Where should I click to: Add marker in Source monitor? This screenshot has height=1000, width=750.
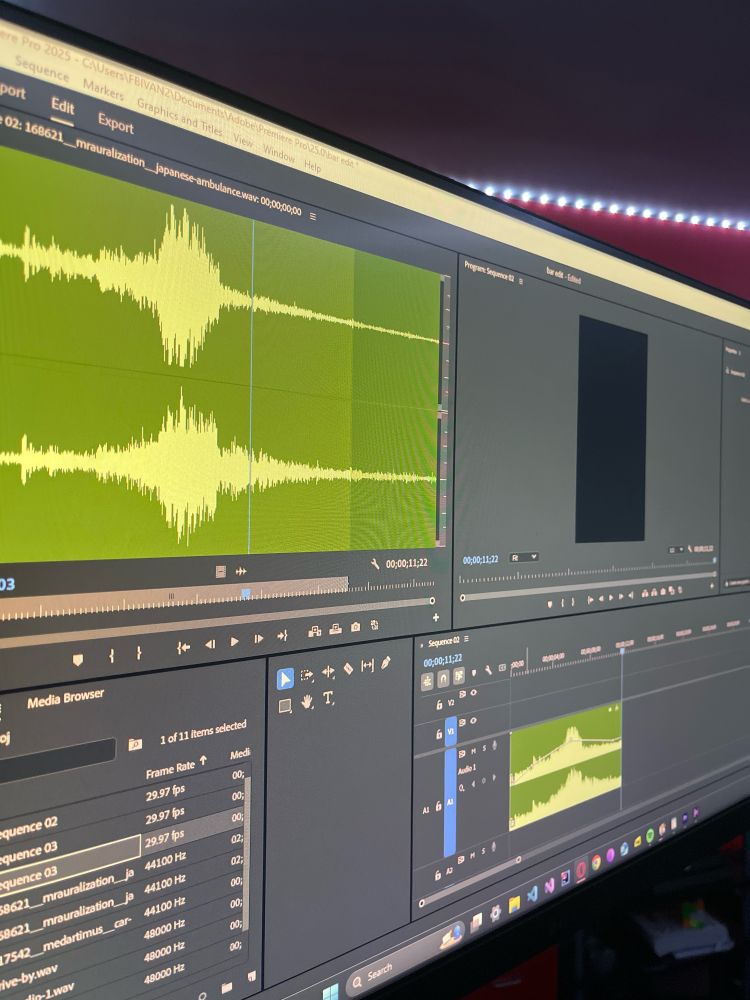coord(78,659)
